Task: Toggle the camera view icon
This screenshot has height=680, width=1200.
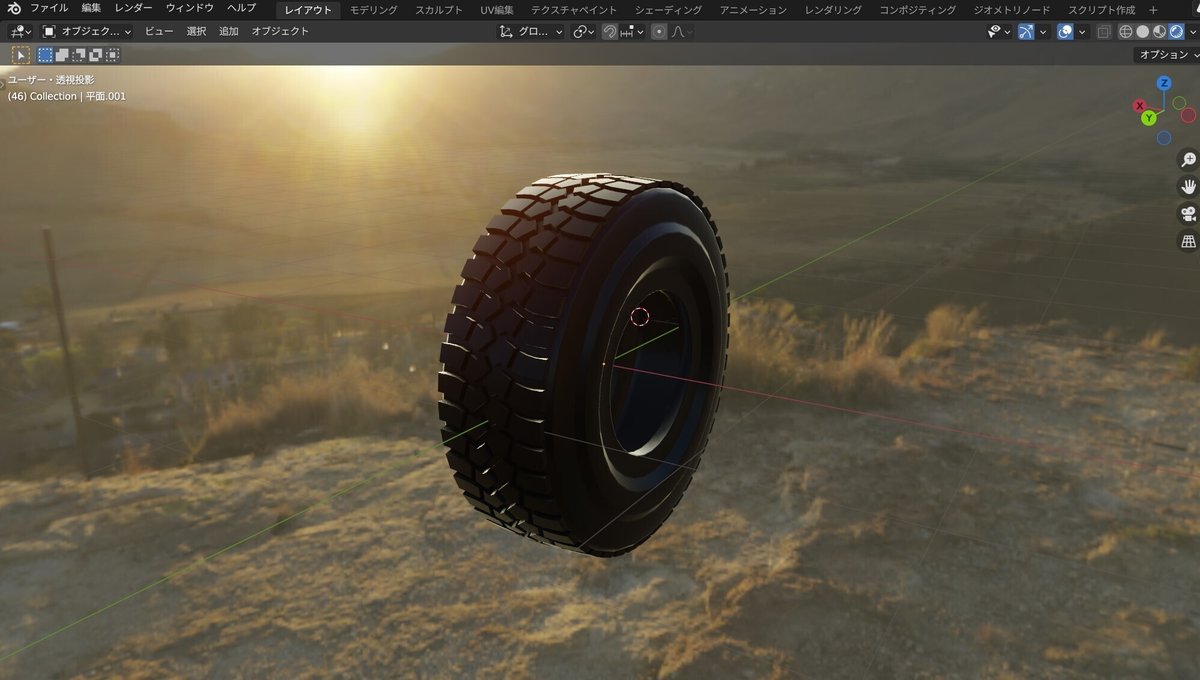Action: point(1188,213)
